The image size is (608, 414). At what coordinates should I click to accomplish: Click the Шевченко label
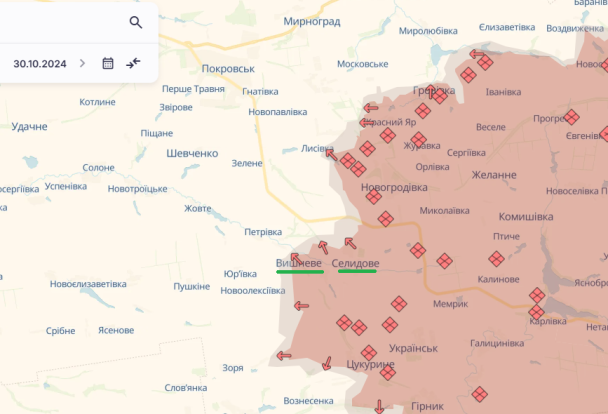pos(192,154)
